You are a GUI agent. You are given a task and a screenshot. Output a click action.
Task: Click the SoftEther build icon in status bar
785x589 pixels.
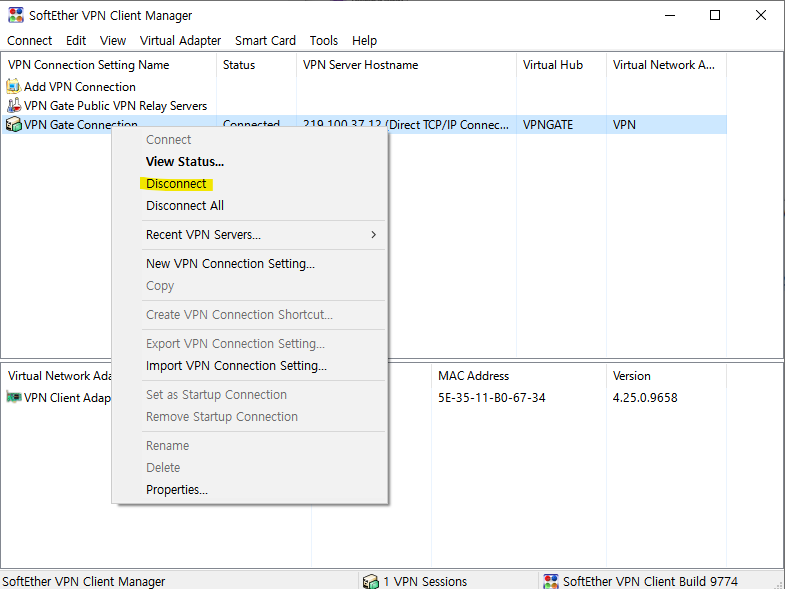pyautogui.click(x=551, y=581)
